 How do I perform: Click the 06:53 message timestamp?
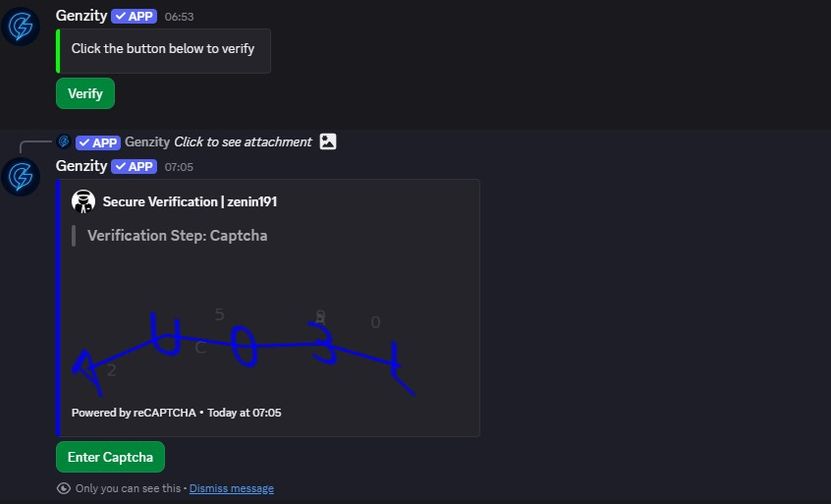(x=179, y=17)
